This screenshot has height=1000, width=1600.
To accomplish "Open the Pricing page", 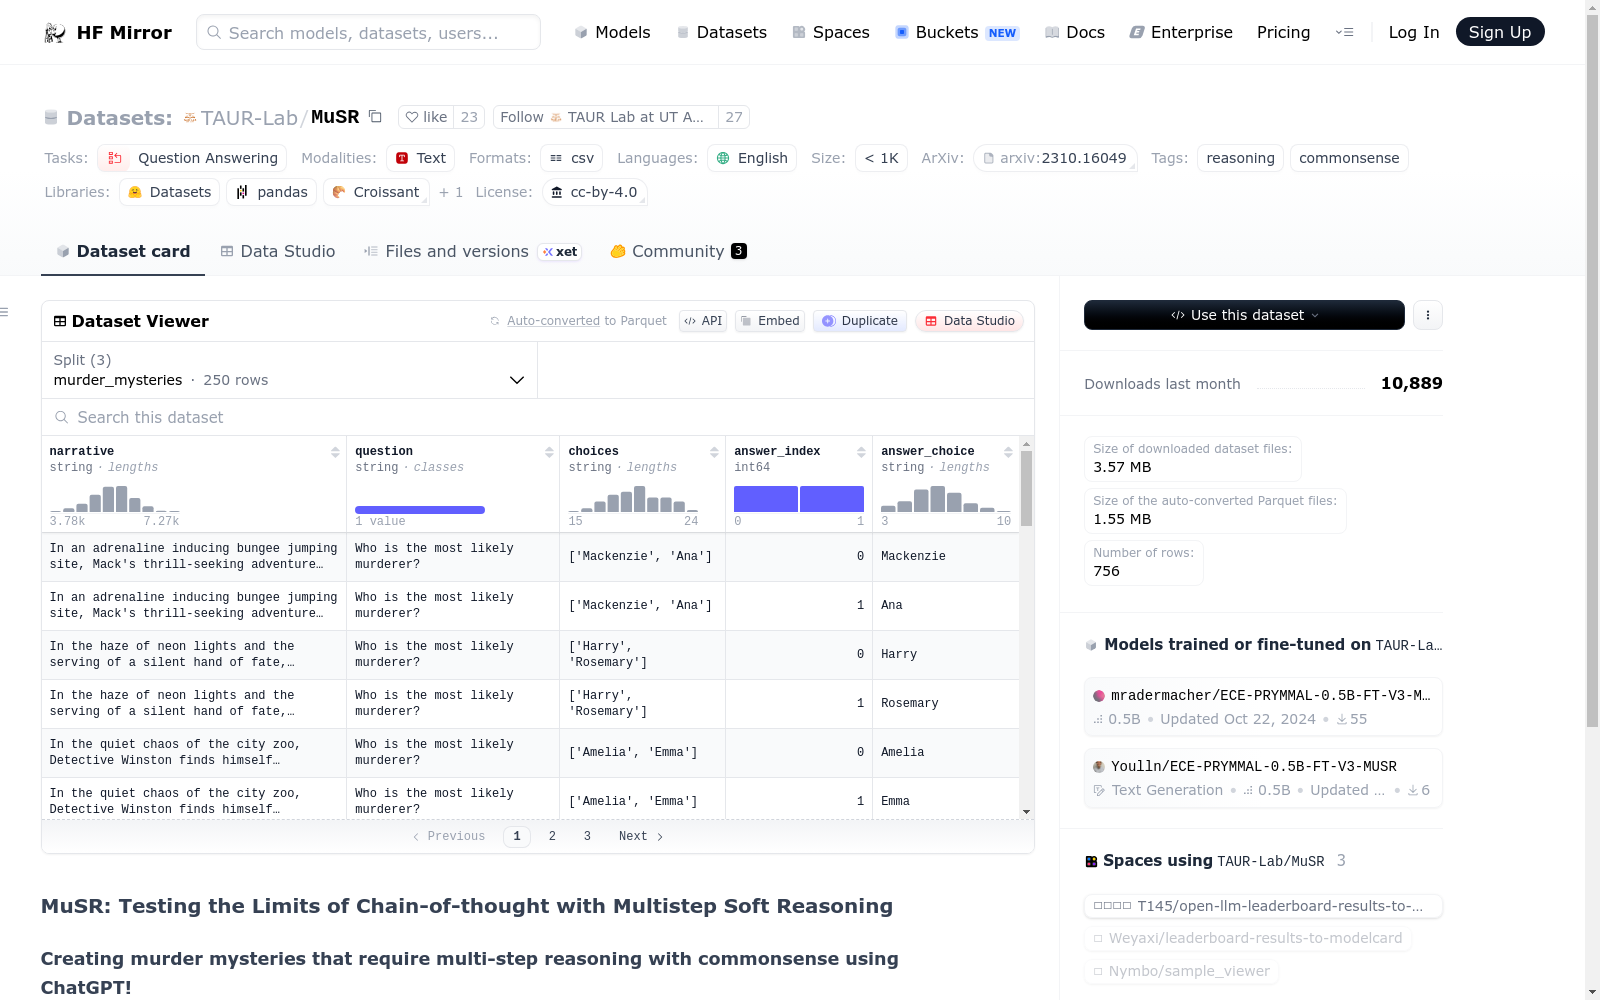I will pyautogui.click(x=1283, y=32).
